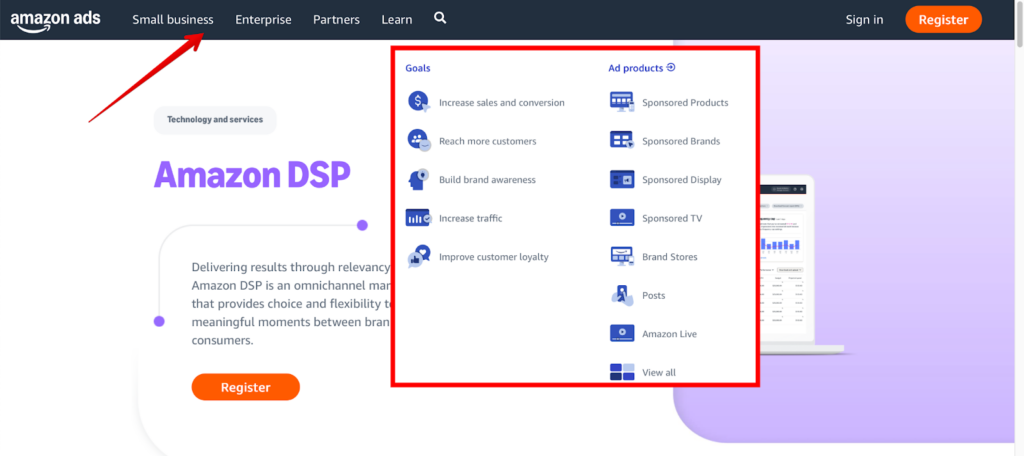Screen dimensions: 1024x456
Task: Select Increase sales and conversion link
Action: tap(502, 103)
